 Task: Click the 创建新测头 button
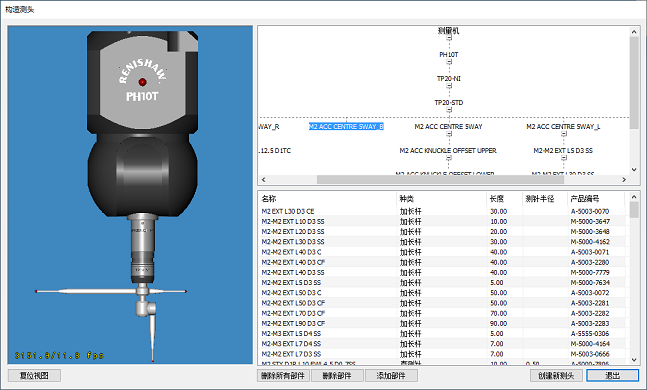556,376
